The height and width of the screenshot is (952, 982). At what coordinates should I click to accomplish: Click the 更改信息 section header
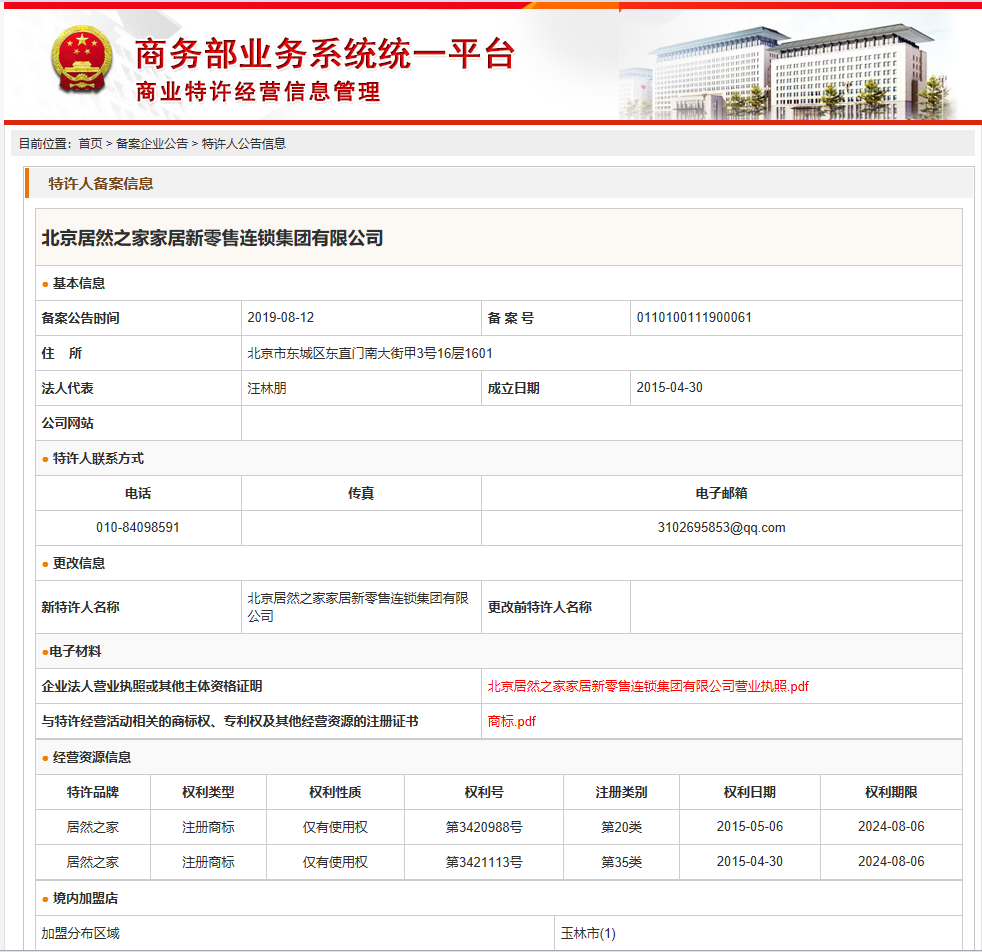point(79,563)
